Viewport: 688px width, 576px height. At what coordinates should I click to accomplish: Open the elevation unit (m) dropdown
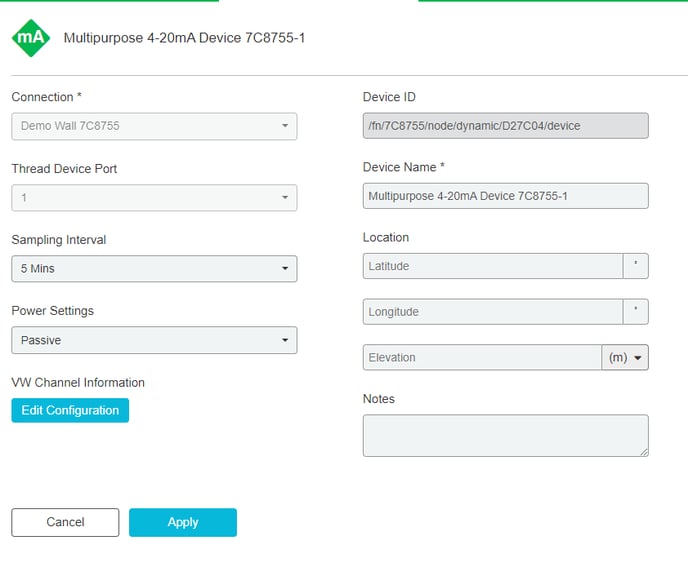[x=625, y=358]
